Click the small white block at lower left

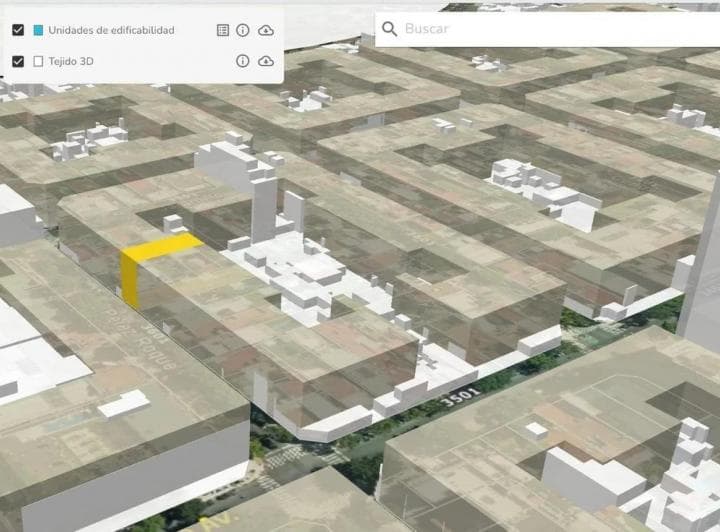tap(123, 403)
